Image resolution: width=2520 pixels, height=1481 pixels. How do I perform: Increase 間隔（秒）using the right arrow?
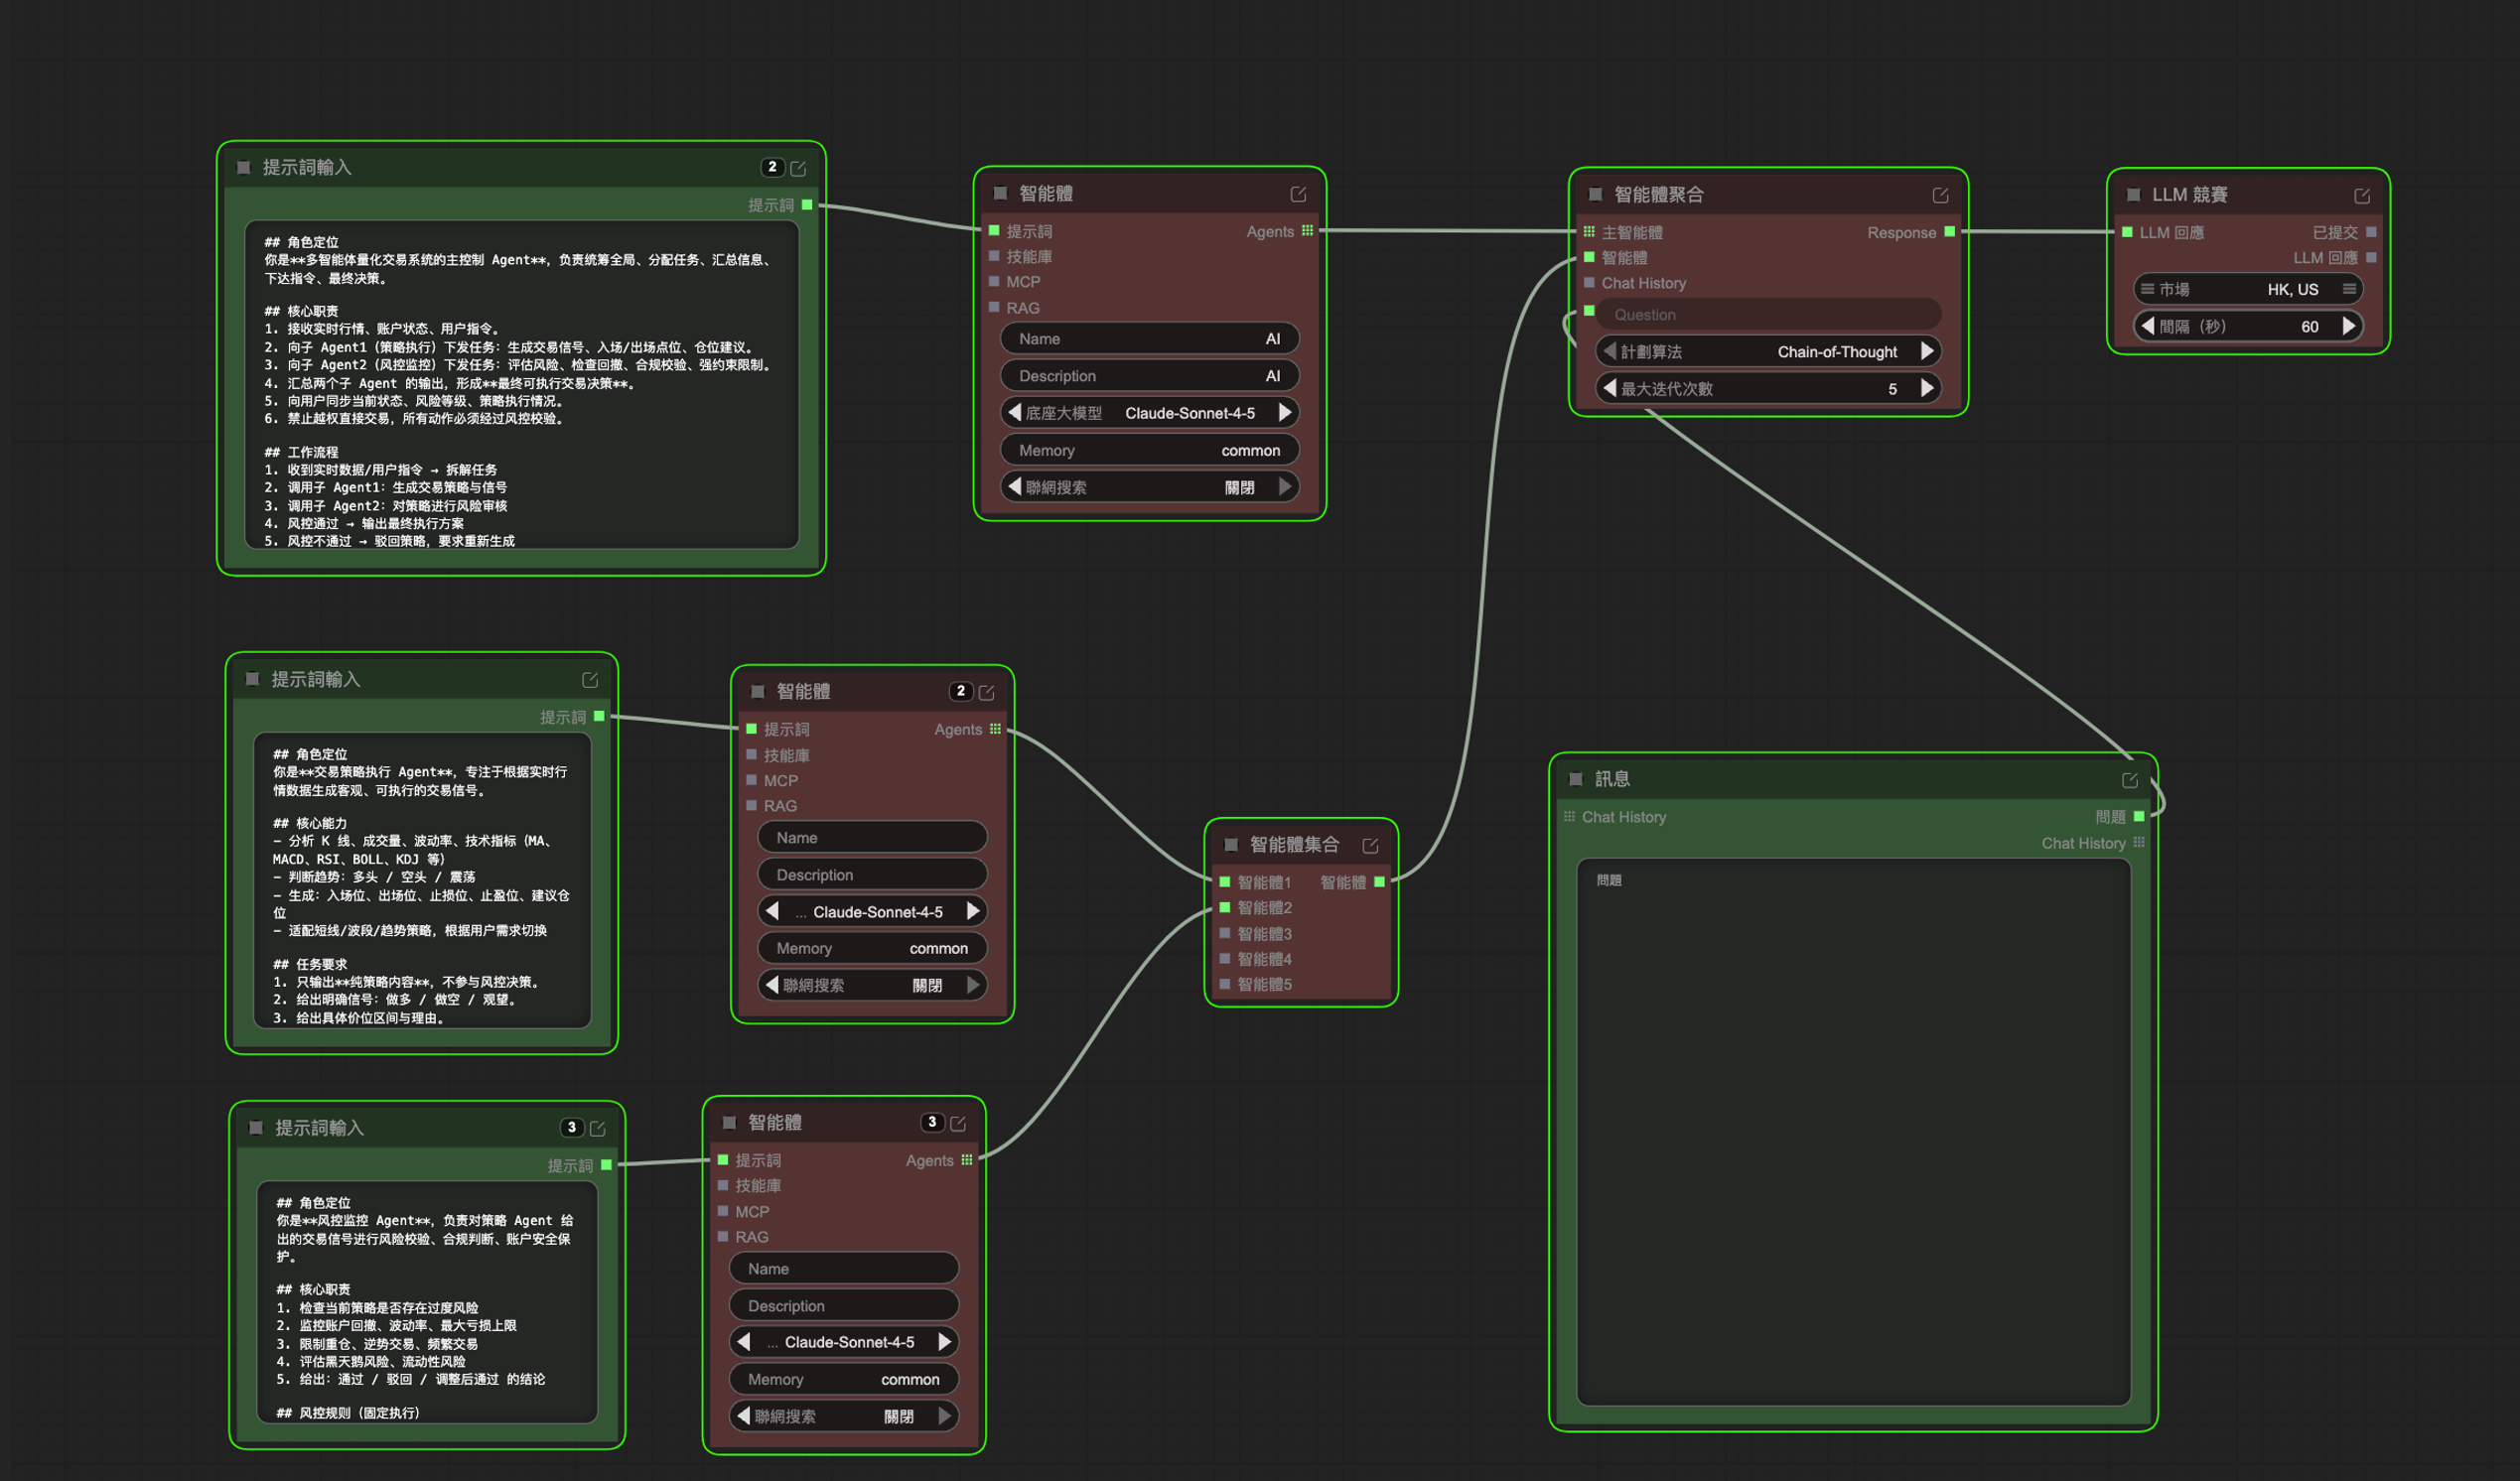pyautogui.click(x=2348, y=326)
